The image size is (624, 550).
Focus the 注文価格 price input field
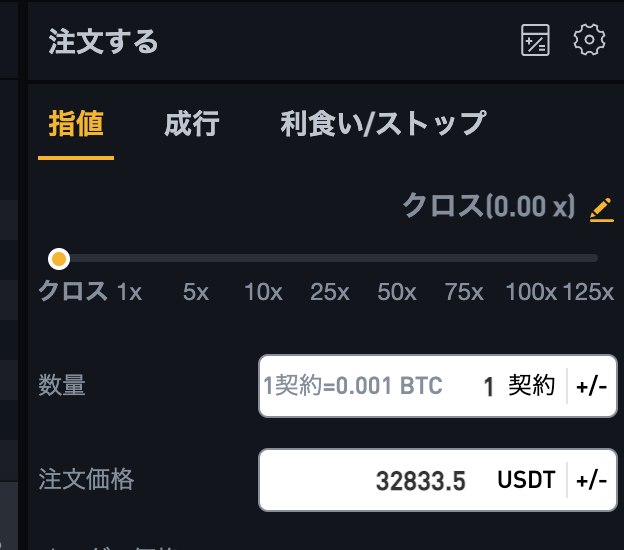(x=412, y=480)
